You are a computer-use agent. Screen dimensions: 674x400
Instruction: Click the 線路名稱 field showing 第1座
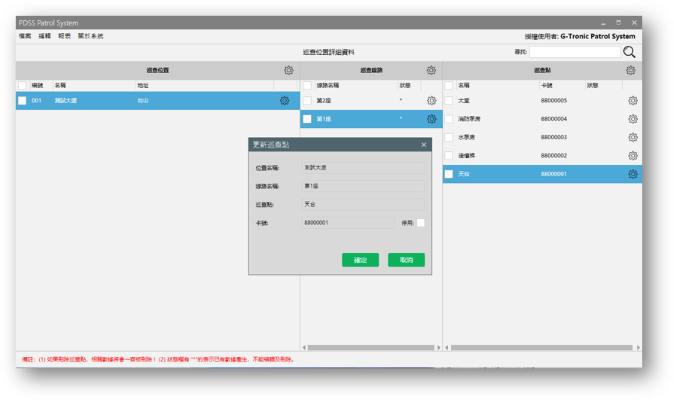point(363,186)
